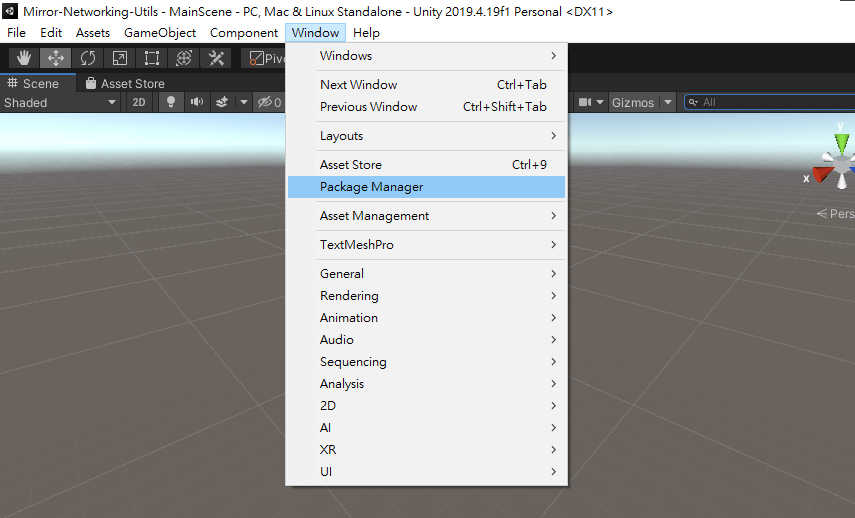Toggle Gizmos button
This screenshot has height=518, width=855.
click(x=633, y=103)
